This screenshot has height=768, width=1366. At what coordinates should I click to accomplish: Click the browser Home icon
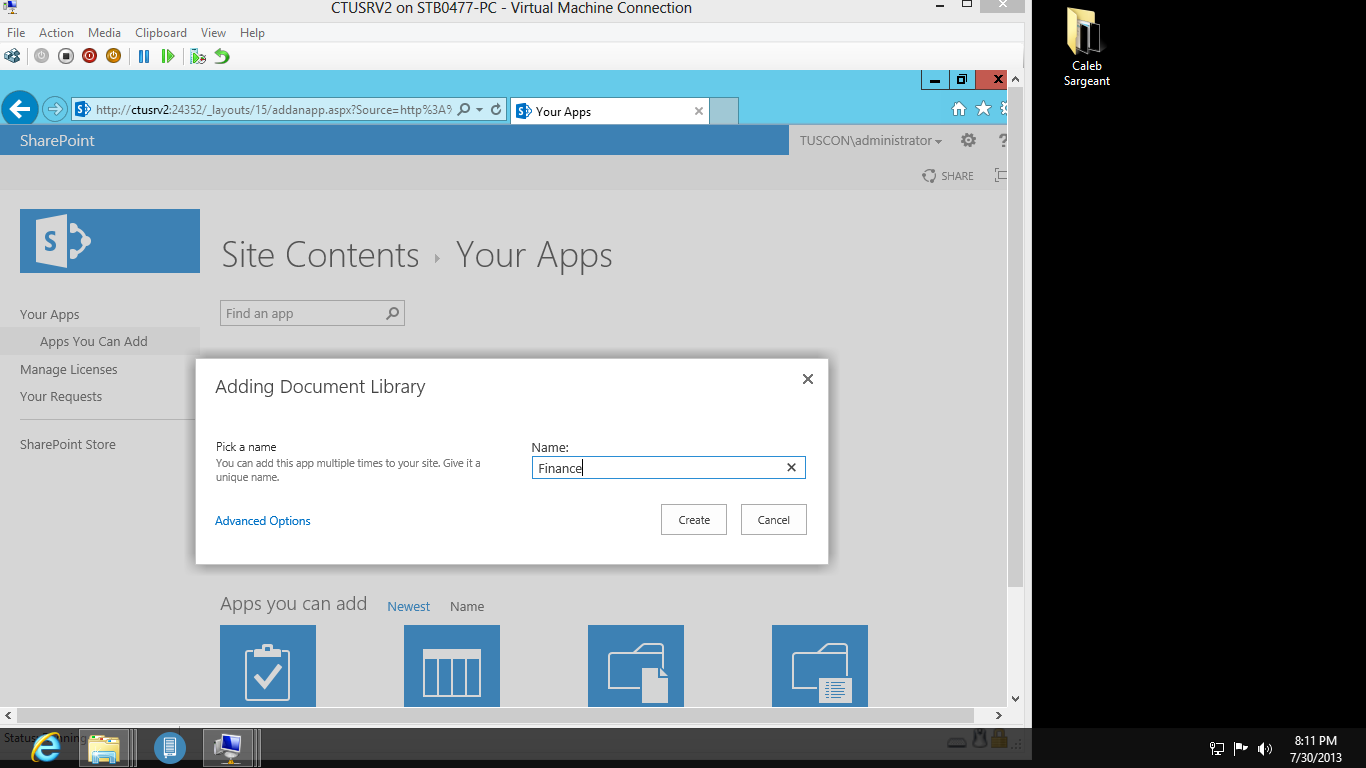(x=958, y=109)
